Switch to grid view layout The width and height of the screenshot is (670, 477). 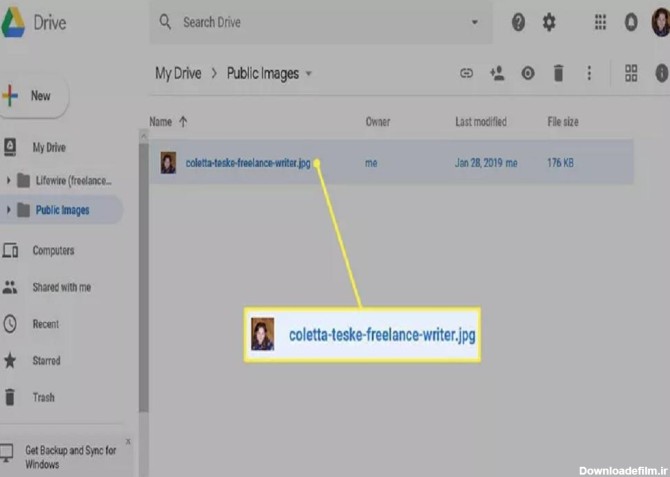pos(631,73)
